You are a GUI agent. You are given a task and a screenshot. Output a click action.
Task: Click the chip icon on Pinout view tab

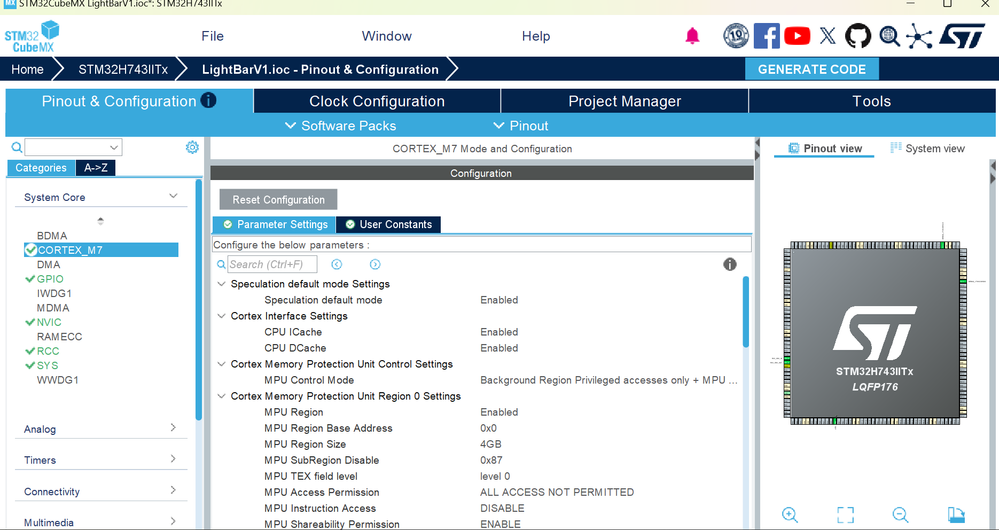793,148
